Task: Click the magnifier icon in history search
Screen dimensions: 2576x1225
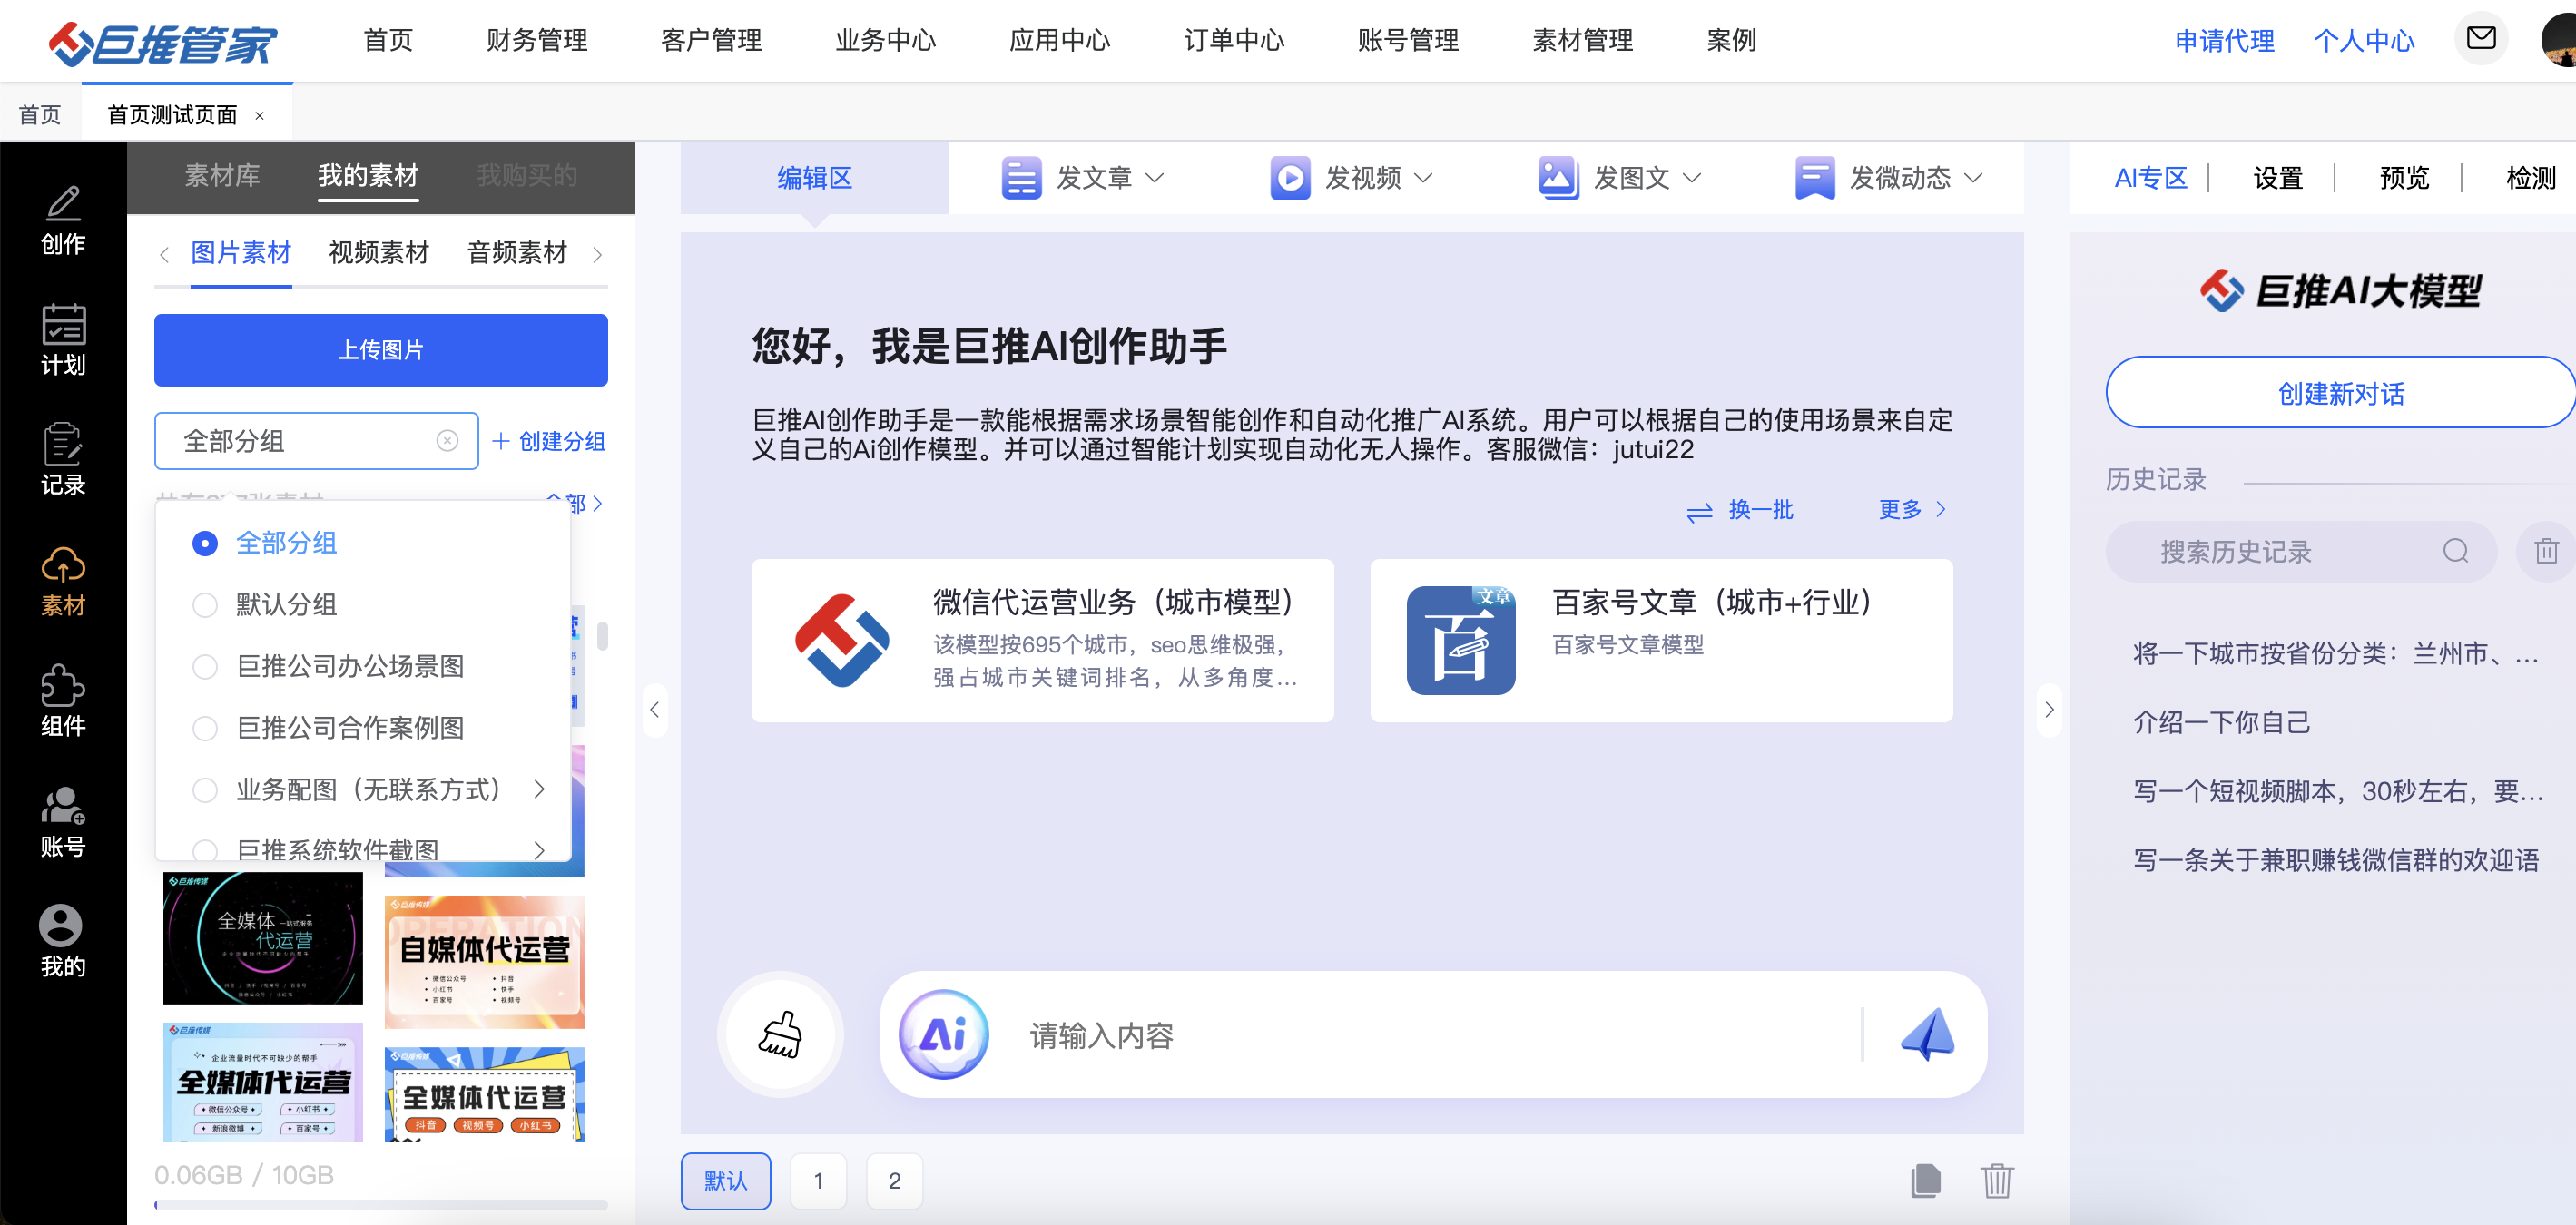Action: pos(2456,551)
